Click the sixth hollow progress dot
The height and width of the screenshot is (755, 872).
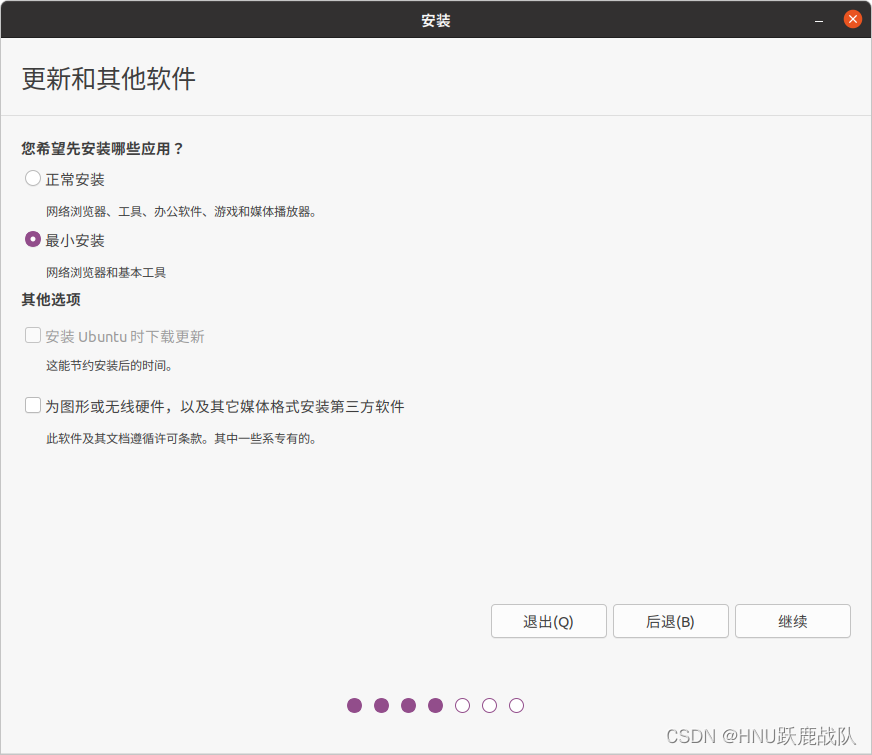[x=490, y=705]
